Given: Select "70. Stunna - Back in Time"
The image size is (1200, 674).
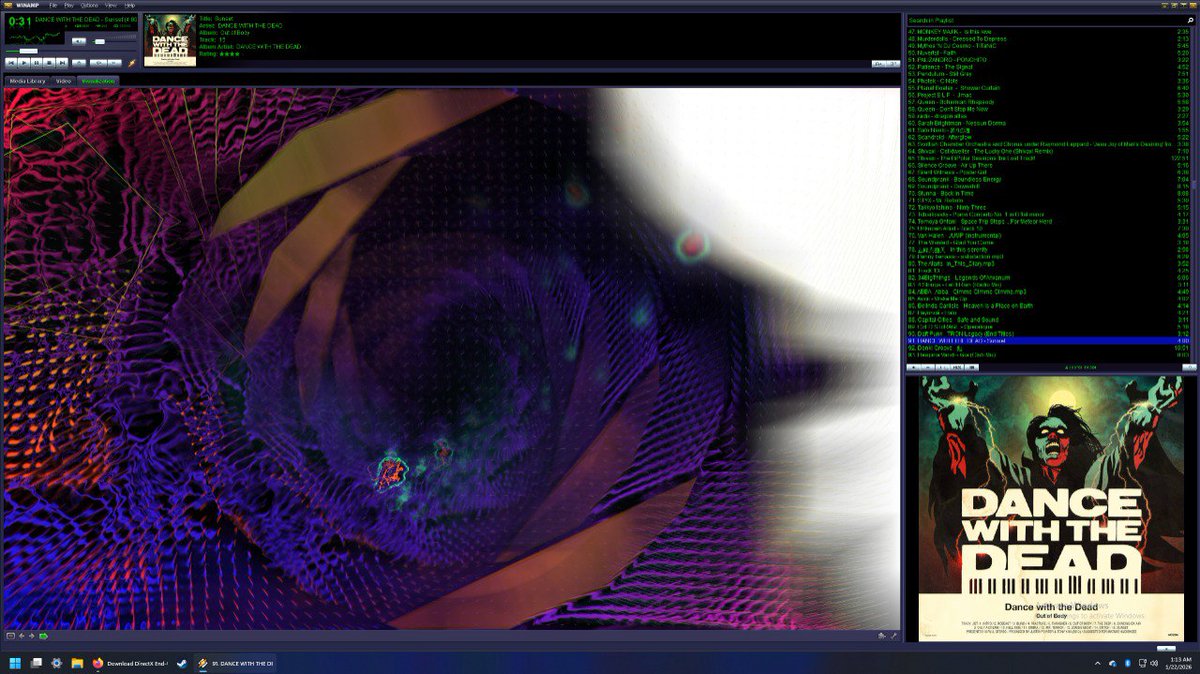Looking at the screenshot, I should click(1047, 193).
